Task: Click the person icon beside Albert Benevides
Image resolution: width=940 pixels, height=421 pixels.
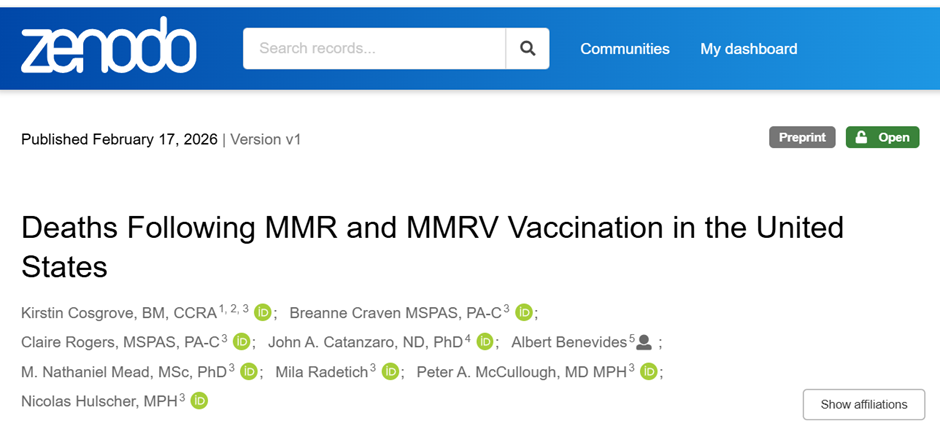Action: click(x=644, y=342)
